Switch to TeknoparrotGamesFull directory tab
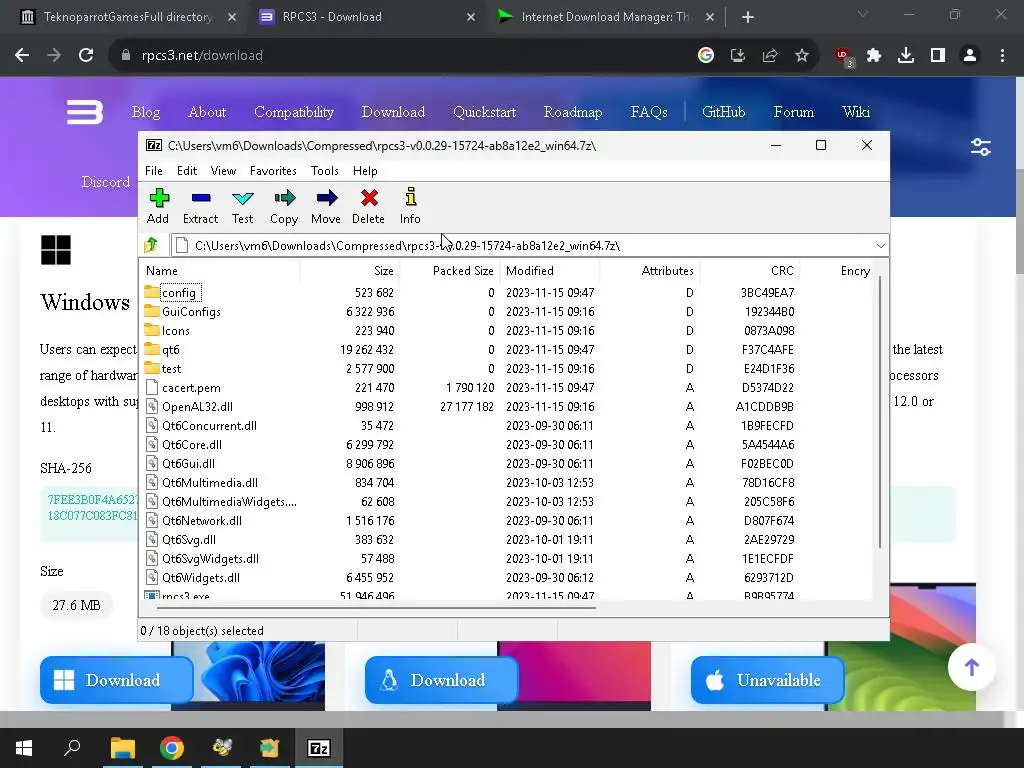 point(128,17)
